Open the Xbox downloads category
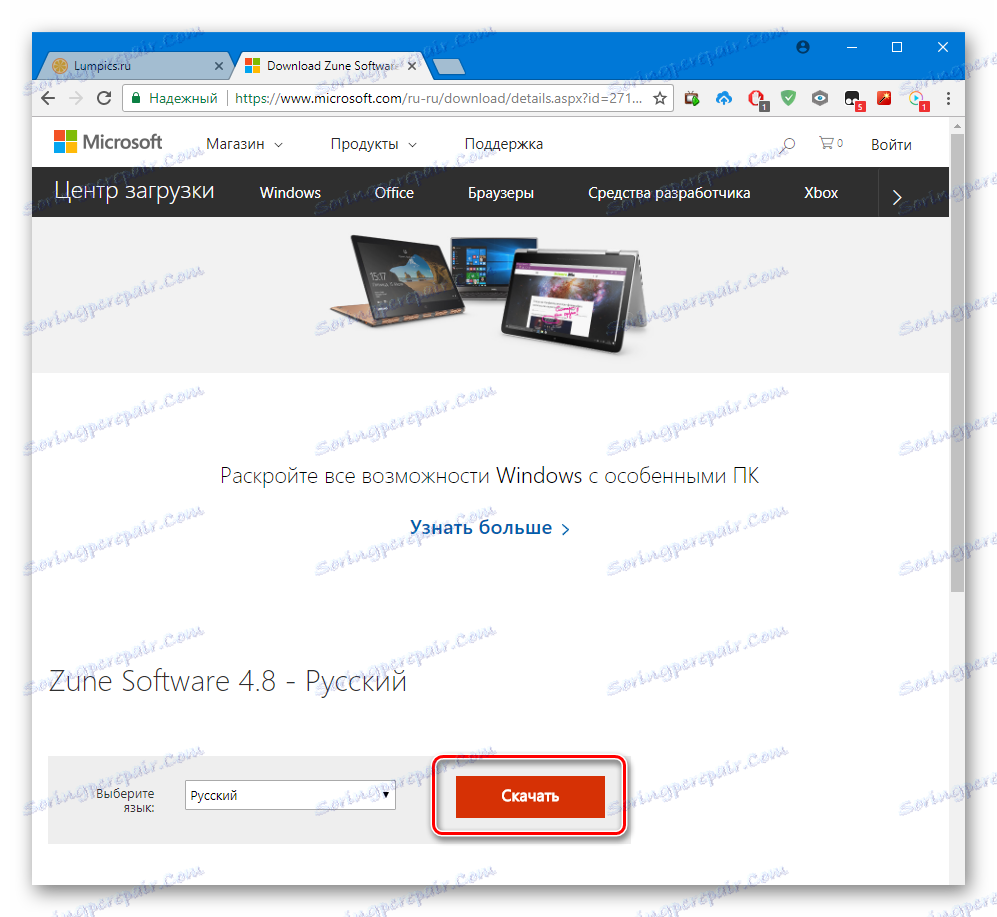The width and height of the screenshot is (997, 917). (820, 193)
